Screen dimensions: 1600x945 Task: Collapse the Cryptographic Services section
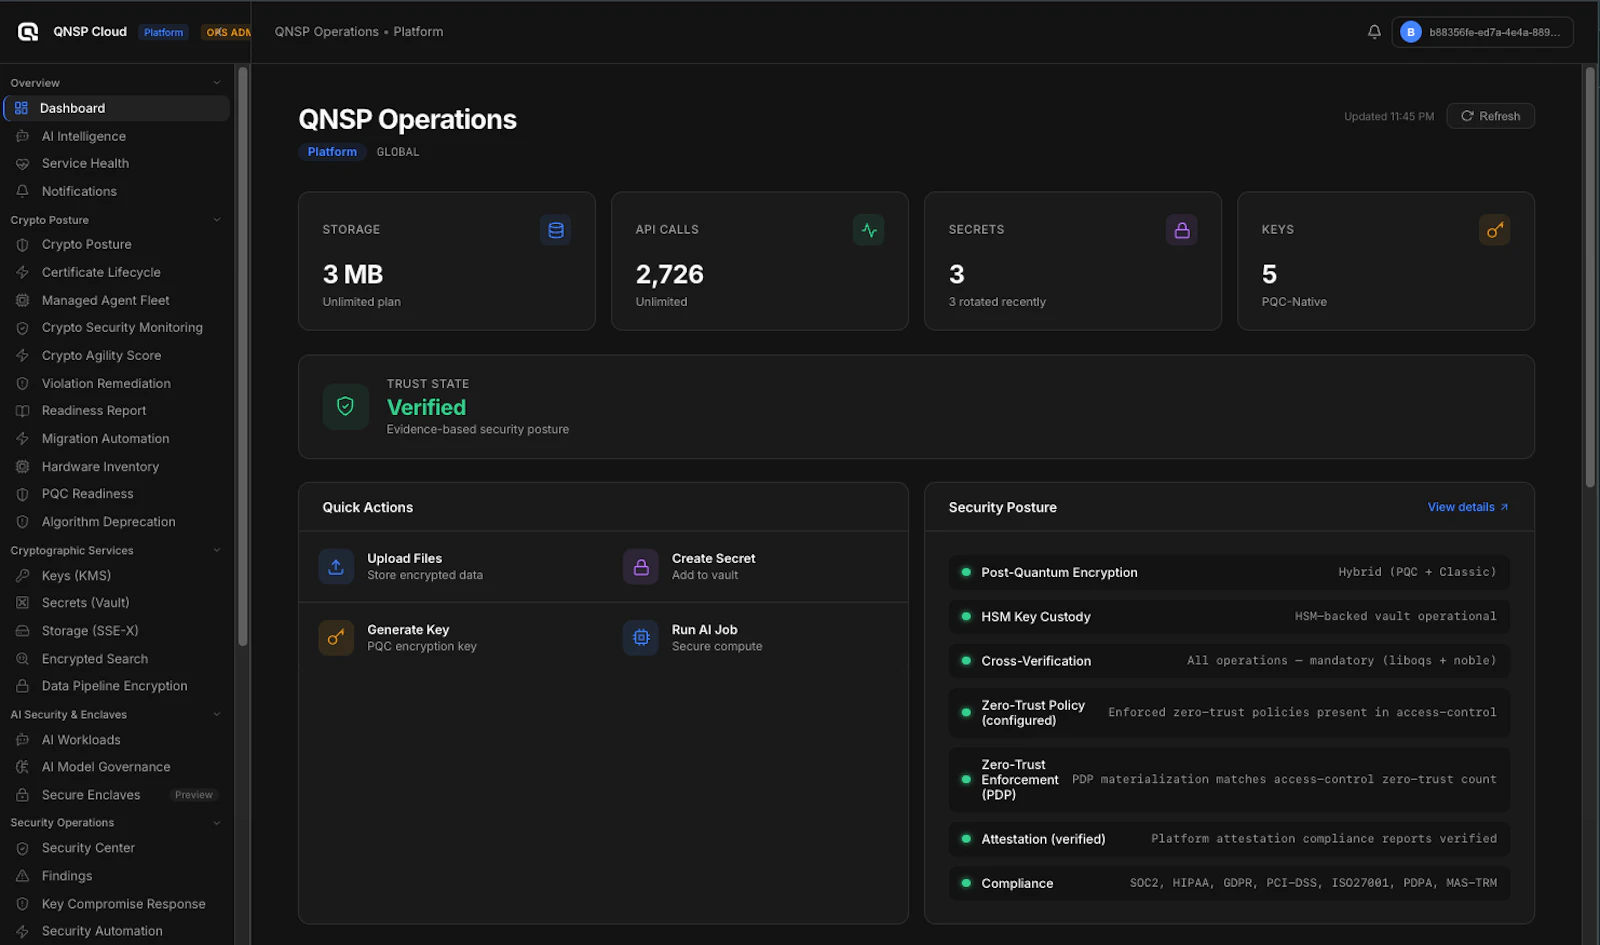[216, 550]
